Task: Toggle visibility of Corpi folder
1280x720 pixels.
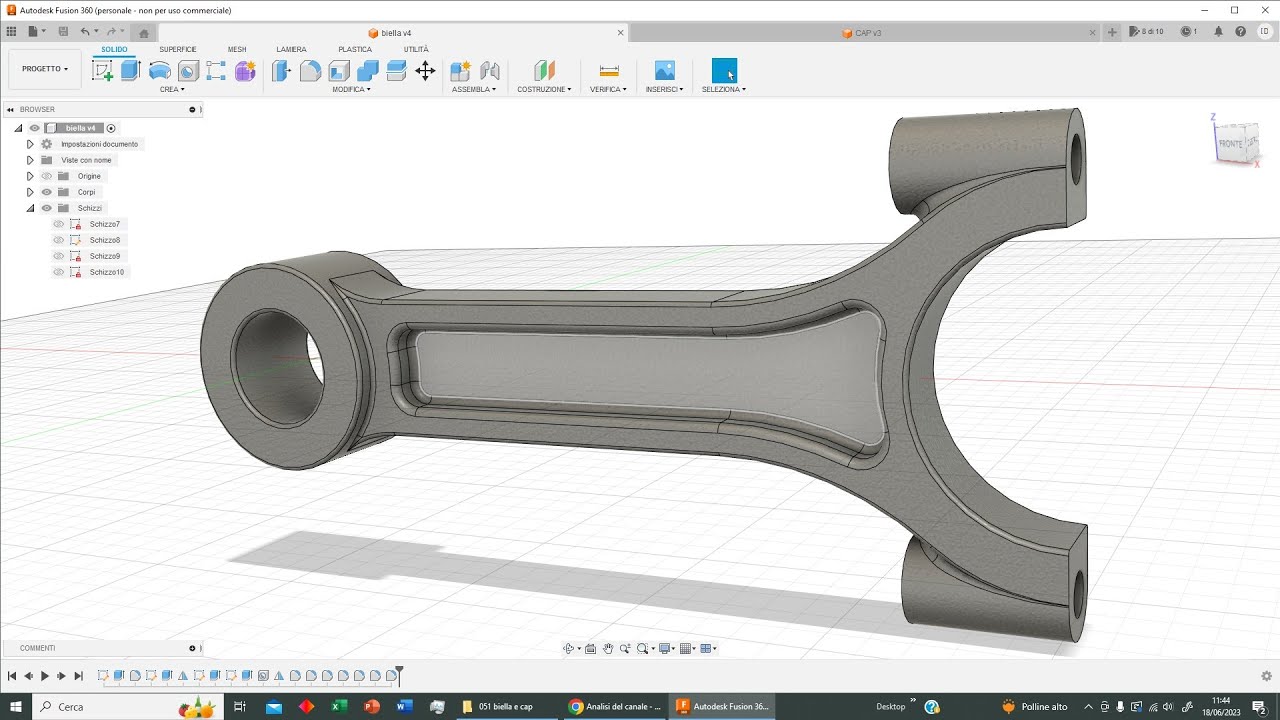Action: pos(47,192)
